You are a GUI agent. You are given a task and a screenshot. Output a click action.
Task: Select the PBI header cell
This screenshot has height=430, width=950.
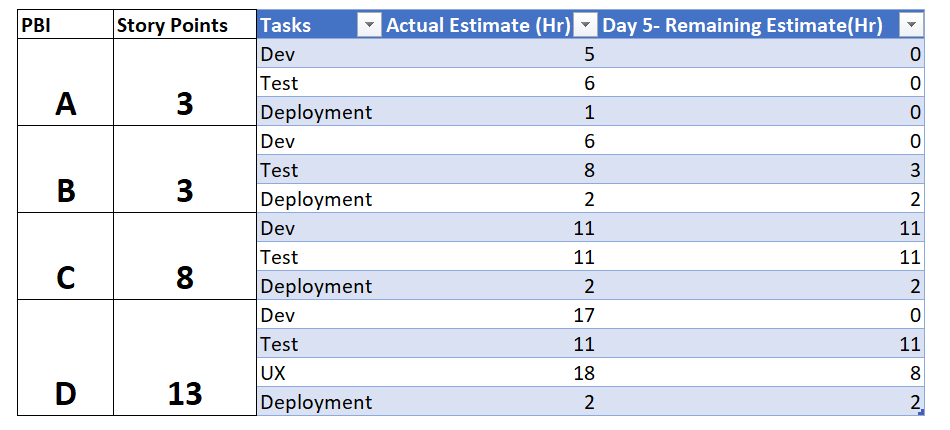click(x=65, y=25)
